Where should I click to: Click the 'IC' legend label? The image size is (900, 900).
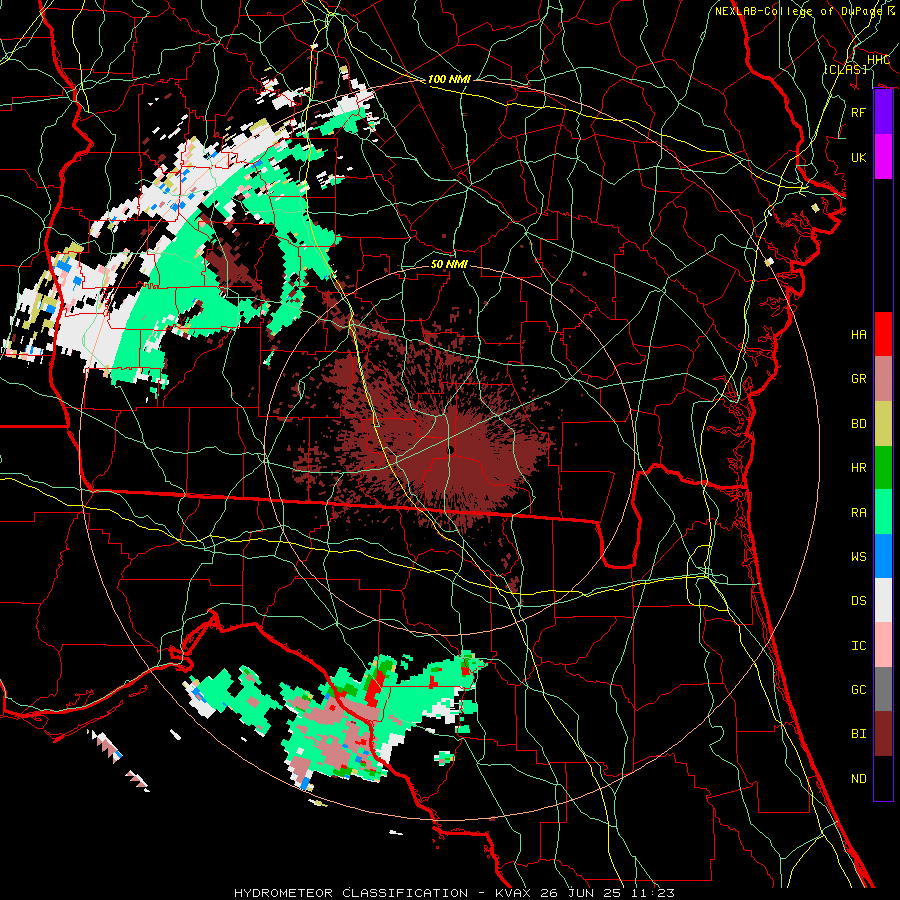pyautogui.click(x=859, y=646)
